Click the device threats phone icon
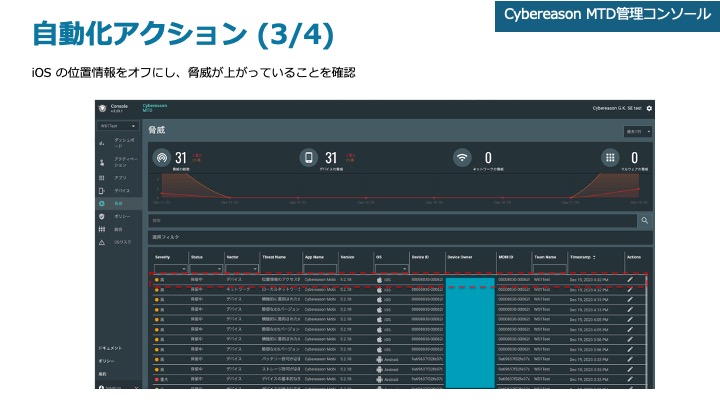Image resolution: width=720 pixels, height=405 pixels. coord(309,158)
